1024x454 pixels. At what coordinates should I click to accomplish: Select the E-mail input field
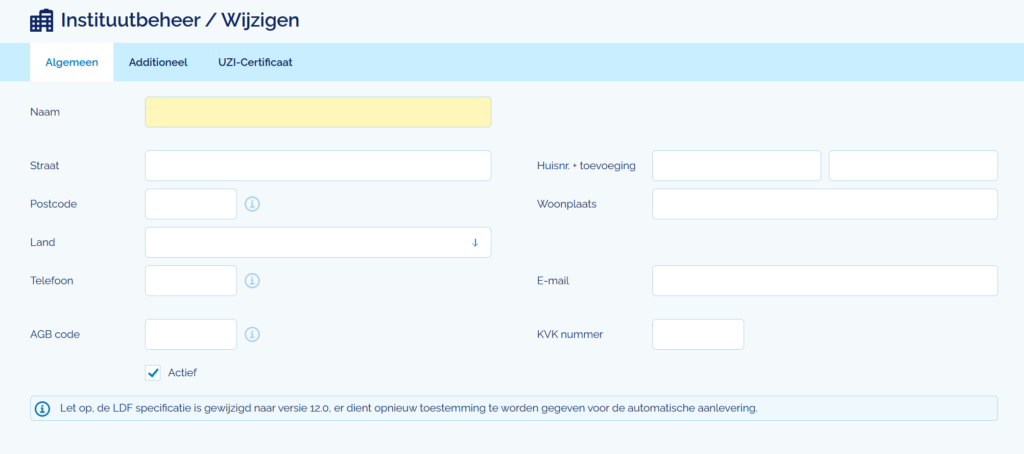[x=824, y=281]
